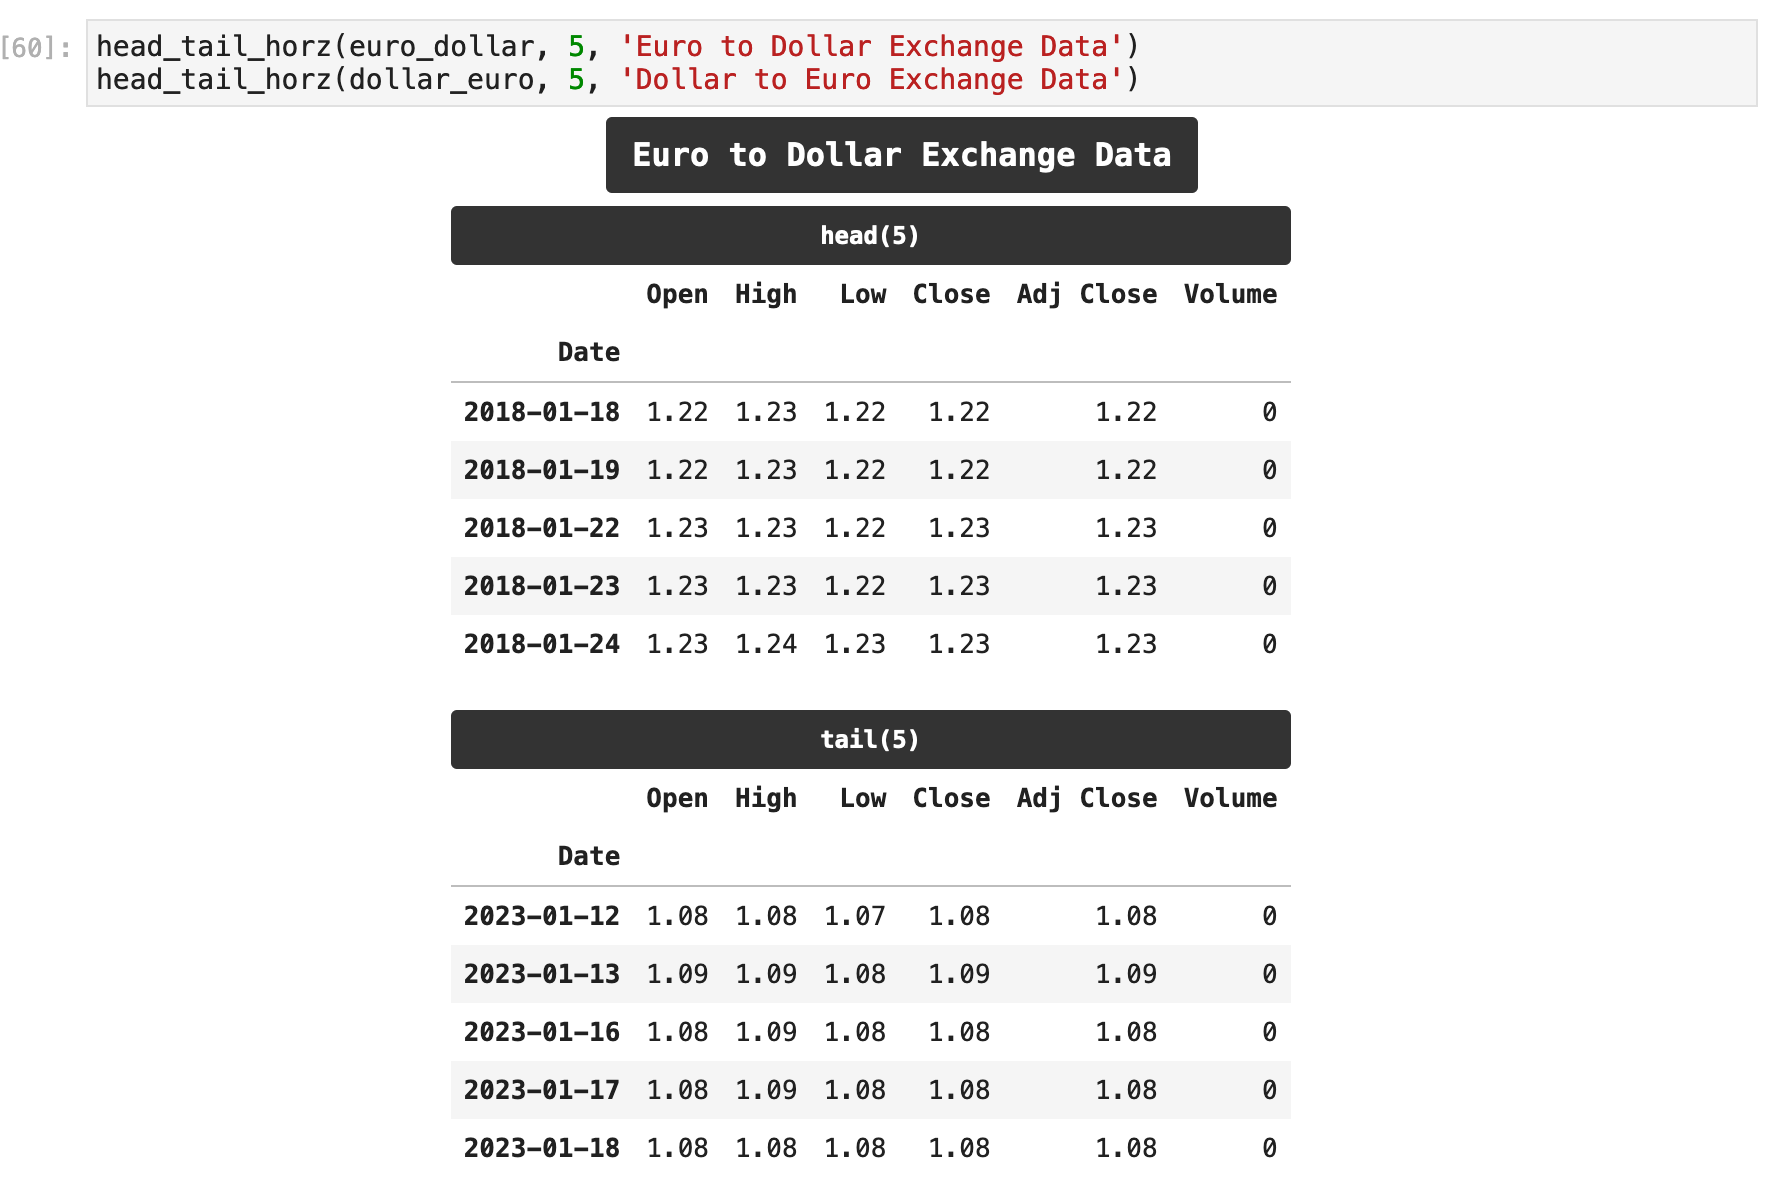Click the Date index label in head table
Screen dimensions: 1776x1192
pos(589,352)
